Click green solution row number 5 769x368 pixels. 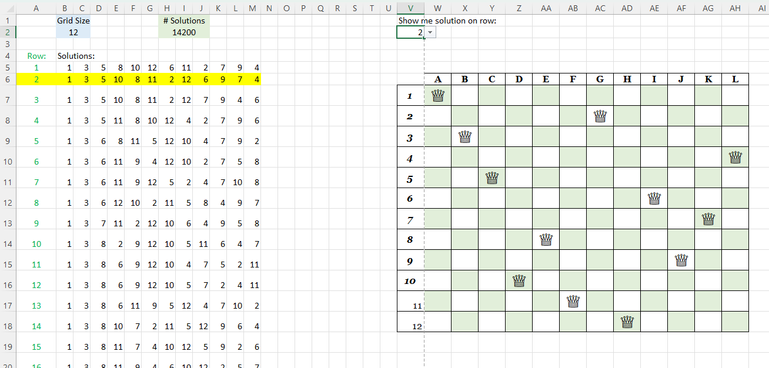36,141
